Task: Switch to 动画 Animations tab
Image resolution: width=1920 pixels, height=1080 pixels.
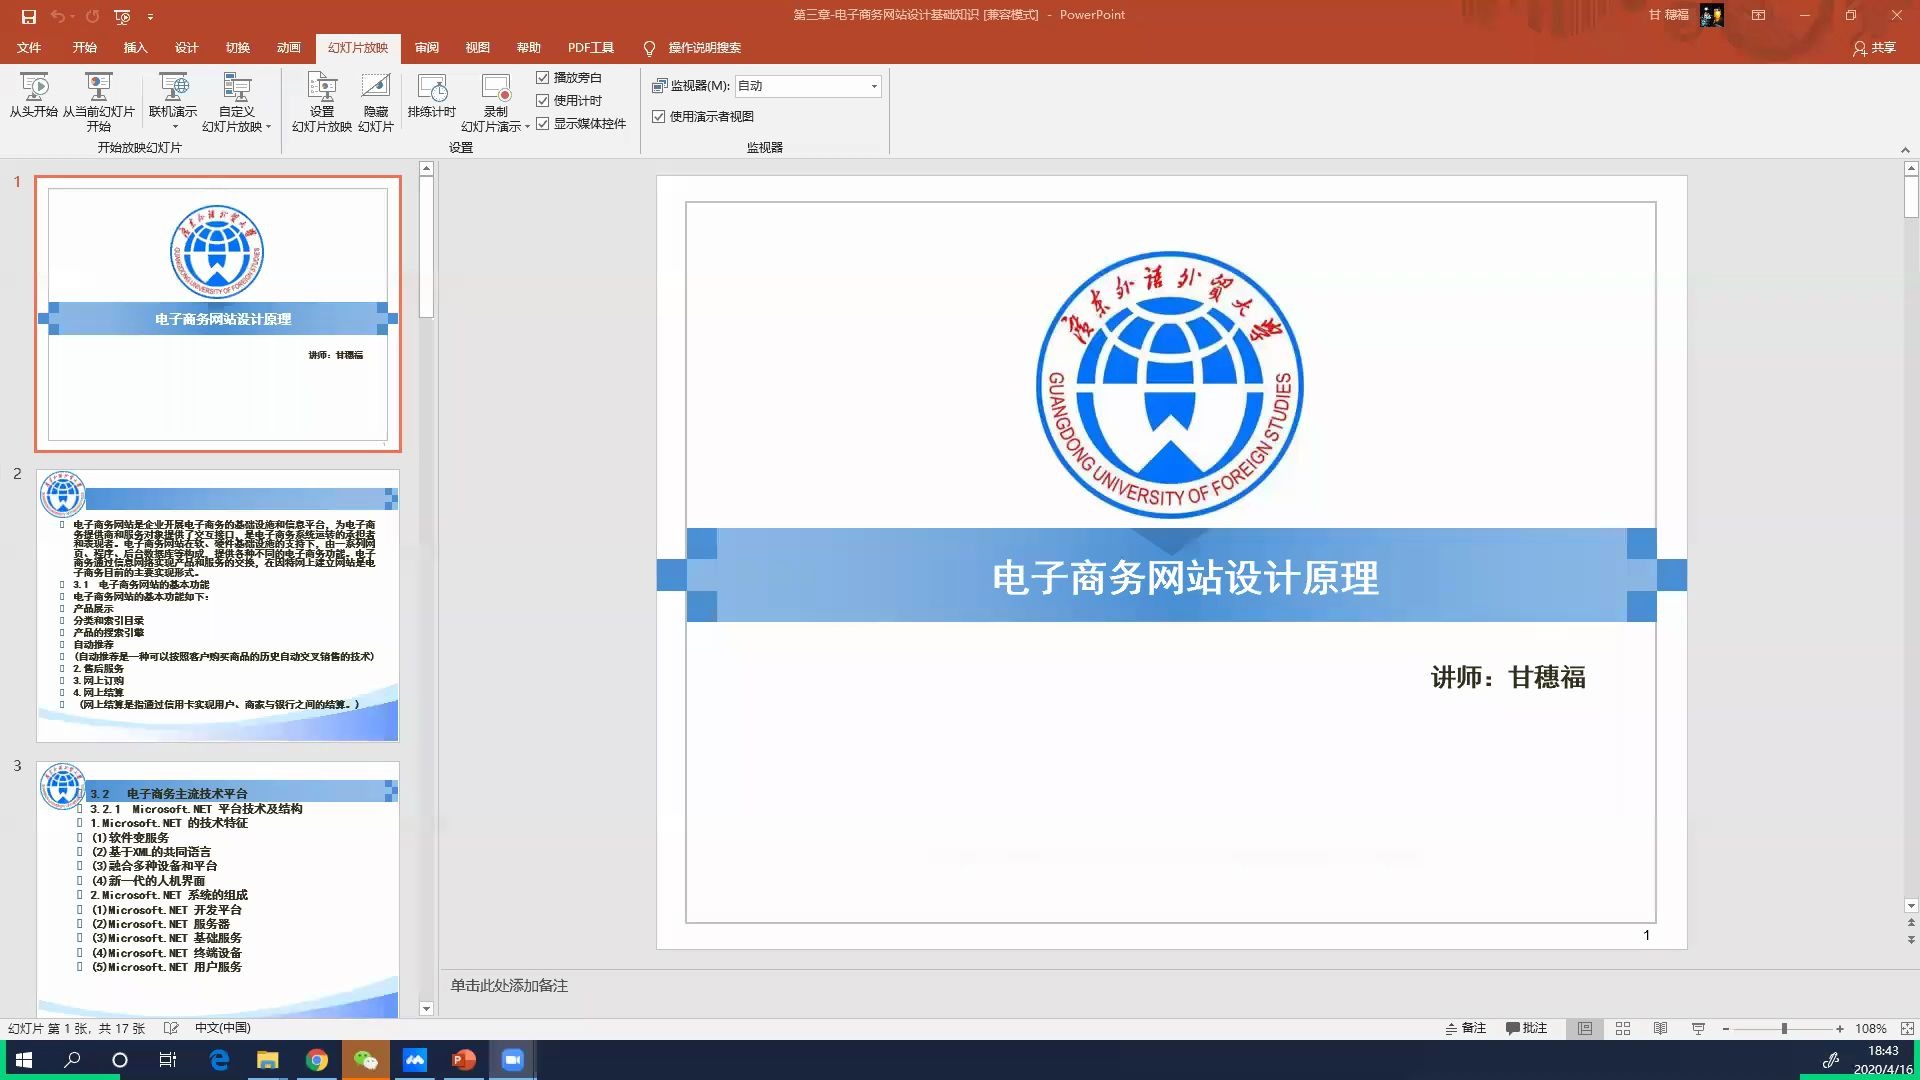Action: click(288, 48)
